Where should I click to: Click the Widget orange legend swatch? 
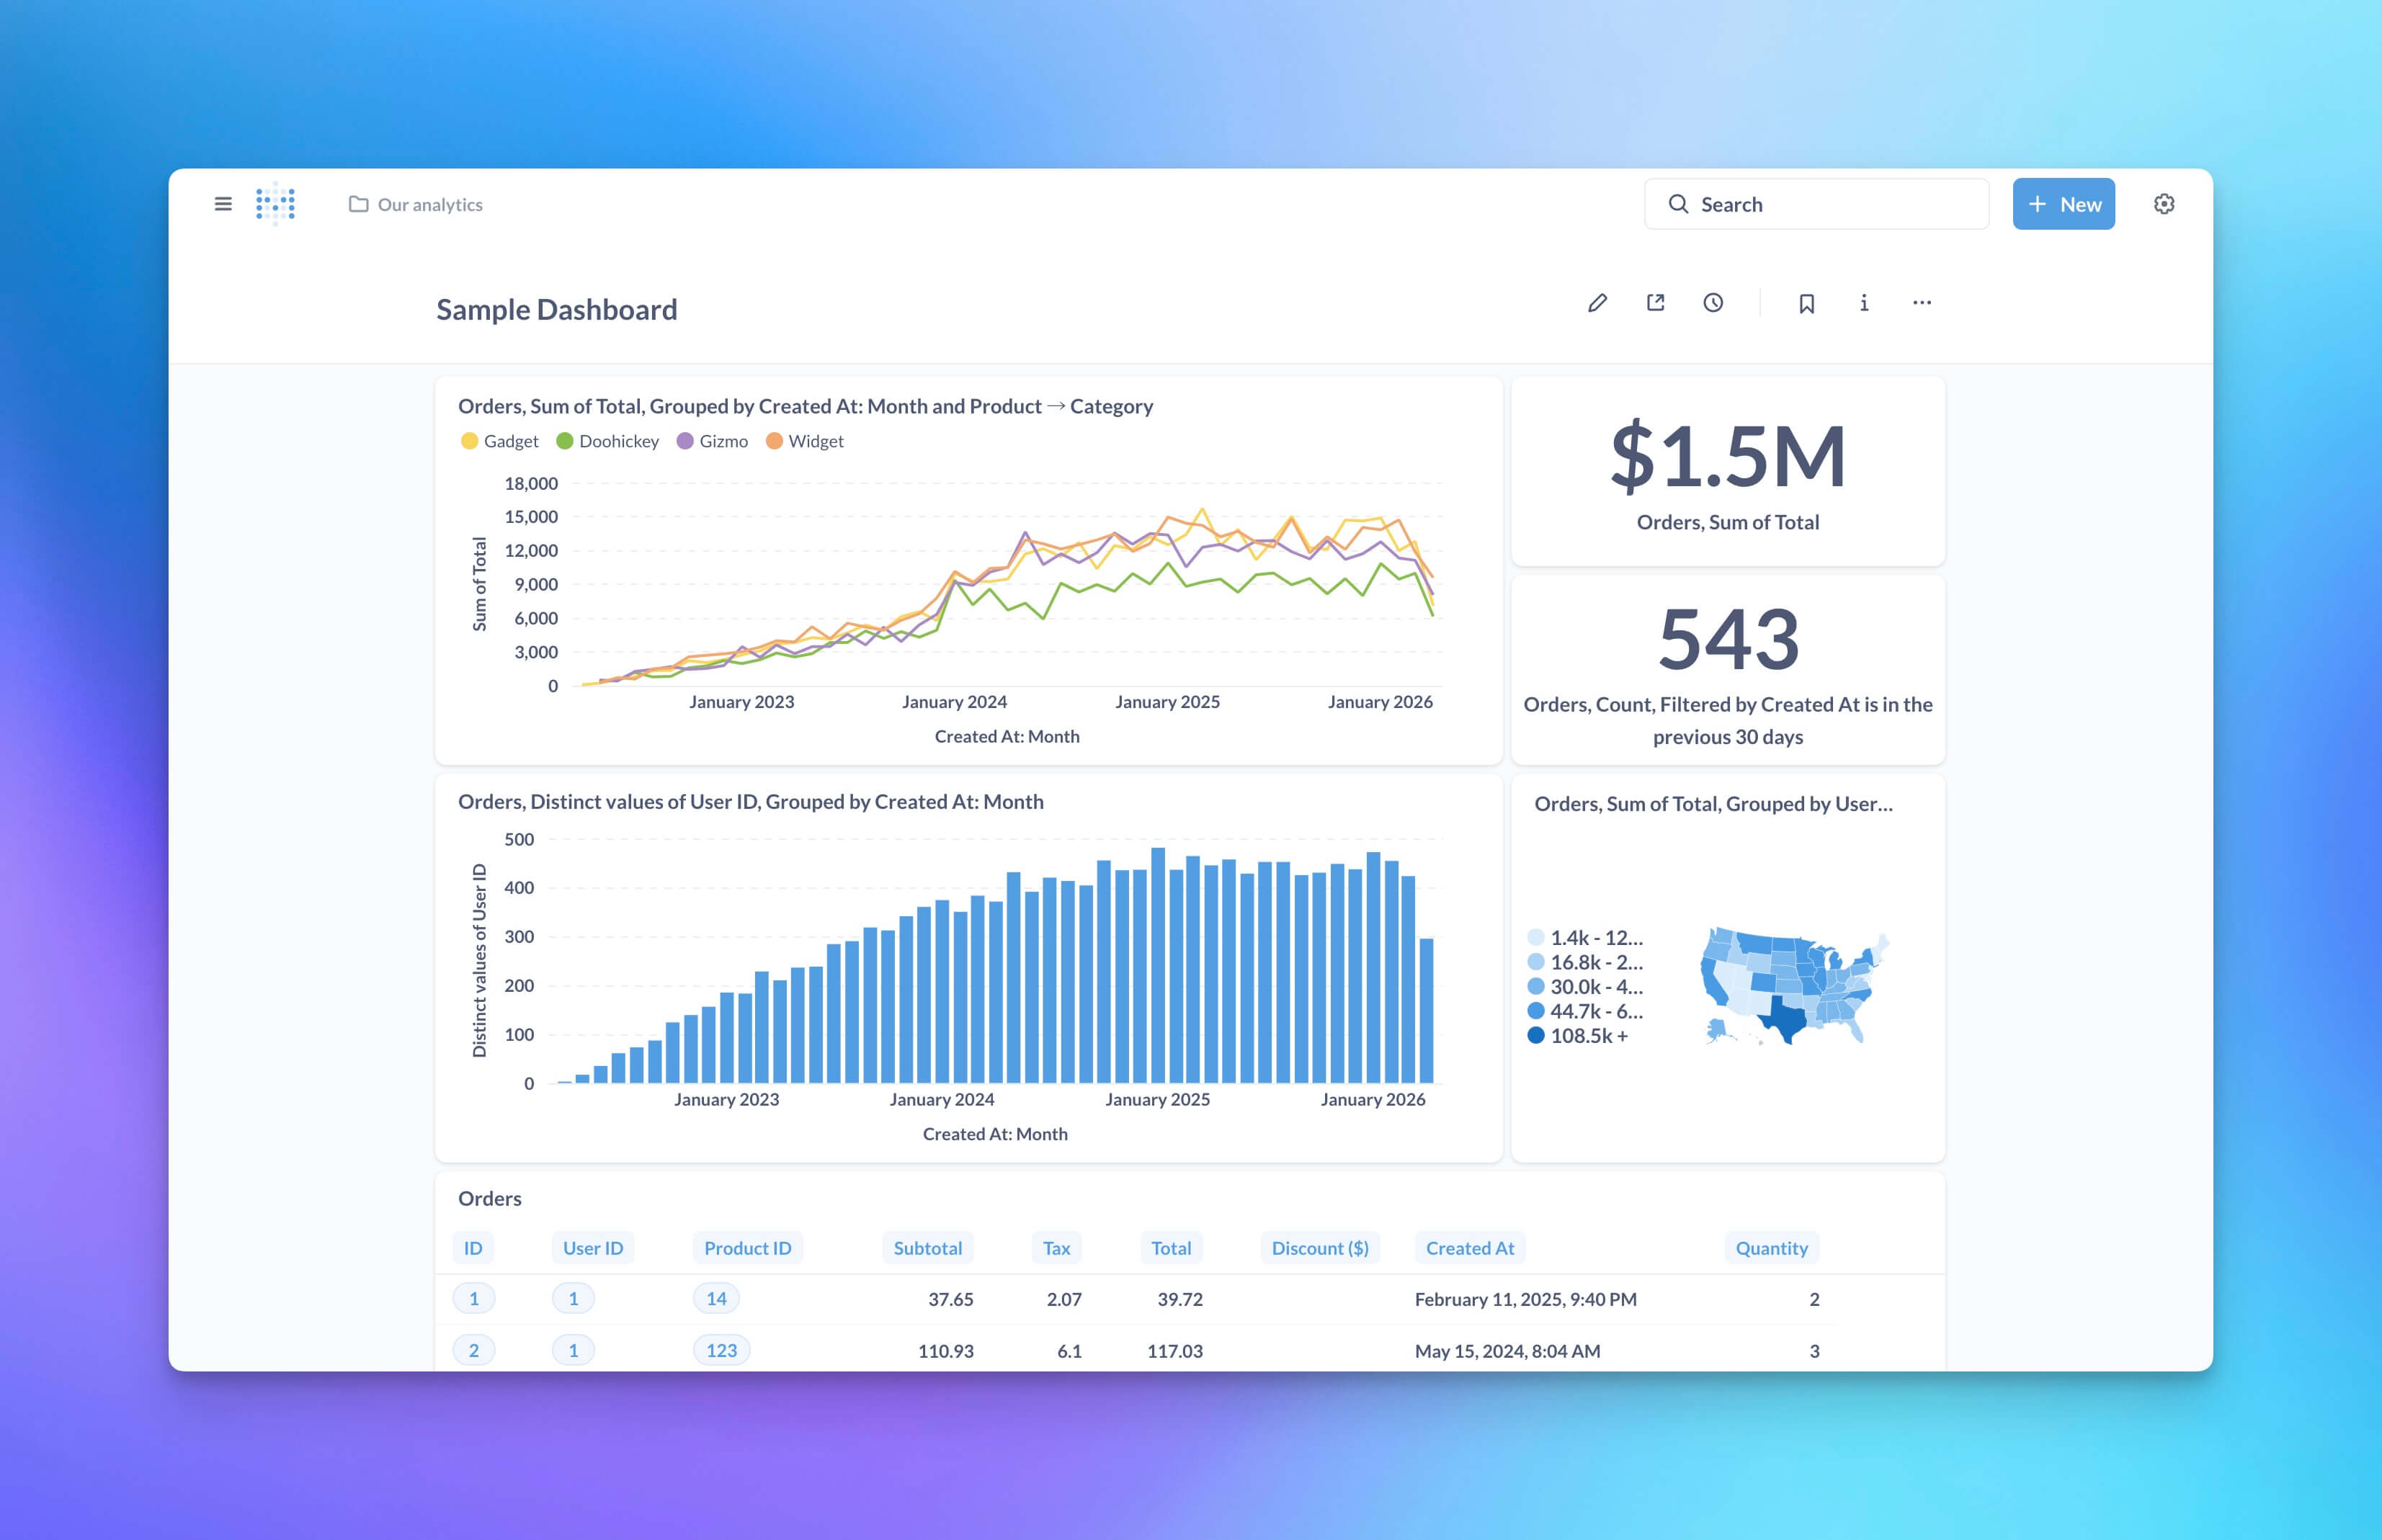point(774,441)
